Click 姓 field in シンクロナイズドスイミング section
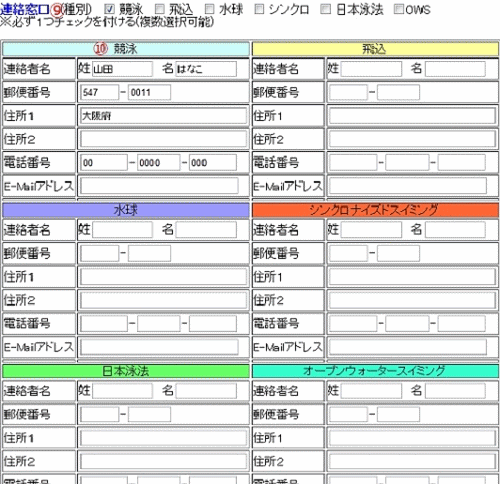This screenshot has height=484, width=500. 371,230
